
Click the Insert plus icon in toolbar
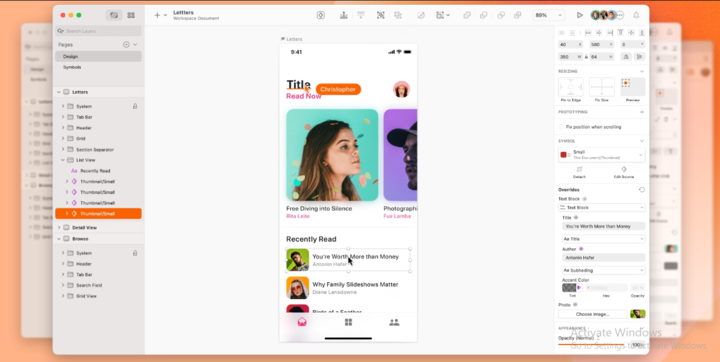tap(157, 15)
